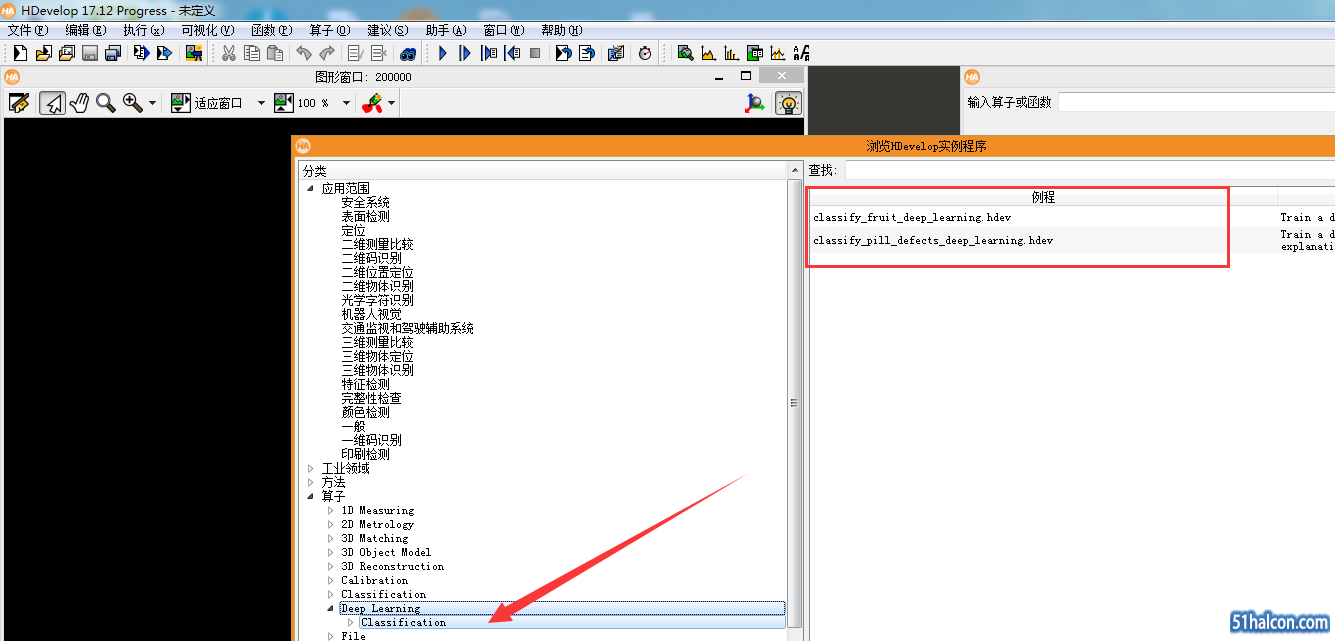Image resolution: width=1335 pixels, height=641 pixels.
Task: Select classify_pill_defects_deep_learning.hdev example
Action: point(933,240)
